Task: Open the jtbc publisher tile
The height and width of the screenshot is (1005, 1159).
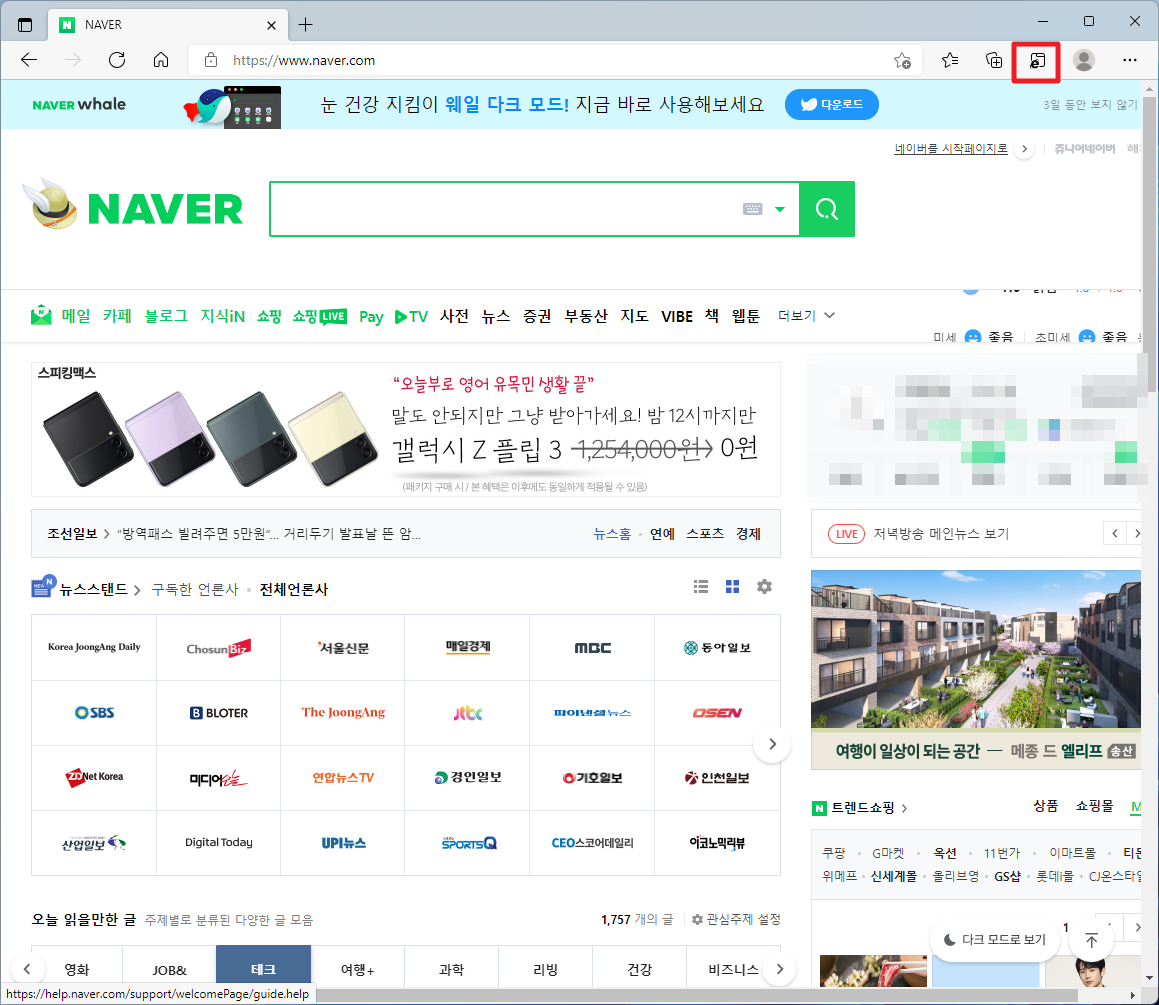Action: (x=467, y=712)
